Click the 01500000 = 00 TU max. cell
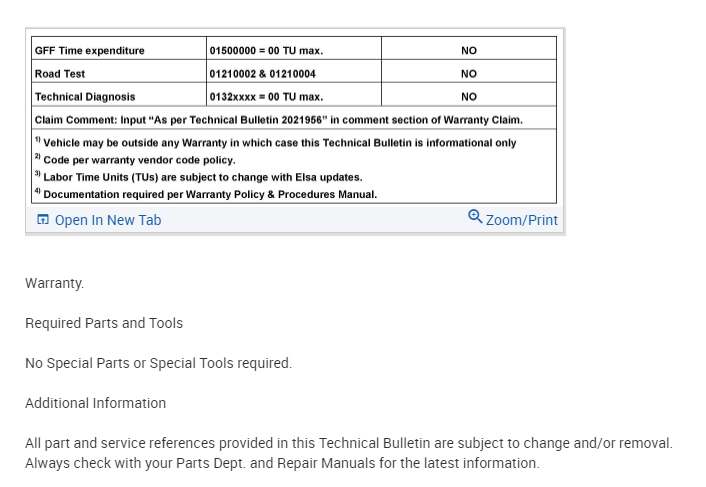706x487 pixels. point(266,50)
